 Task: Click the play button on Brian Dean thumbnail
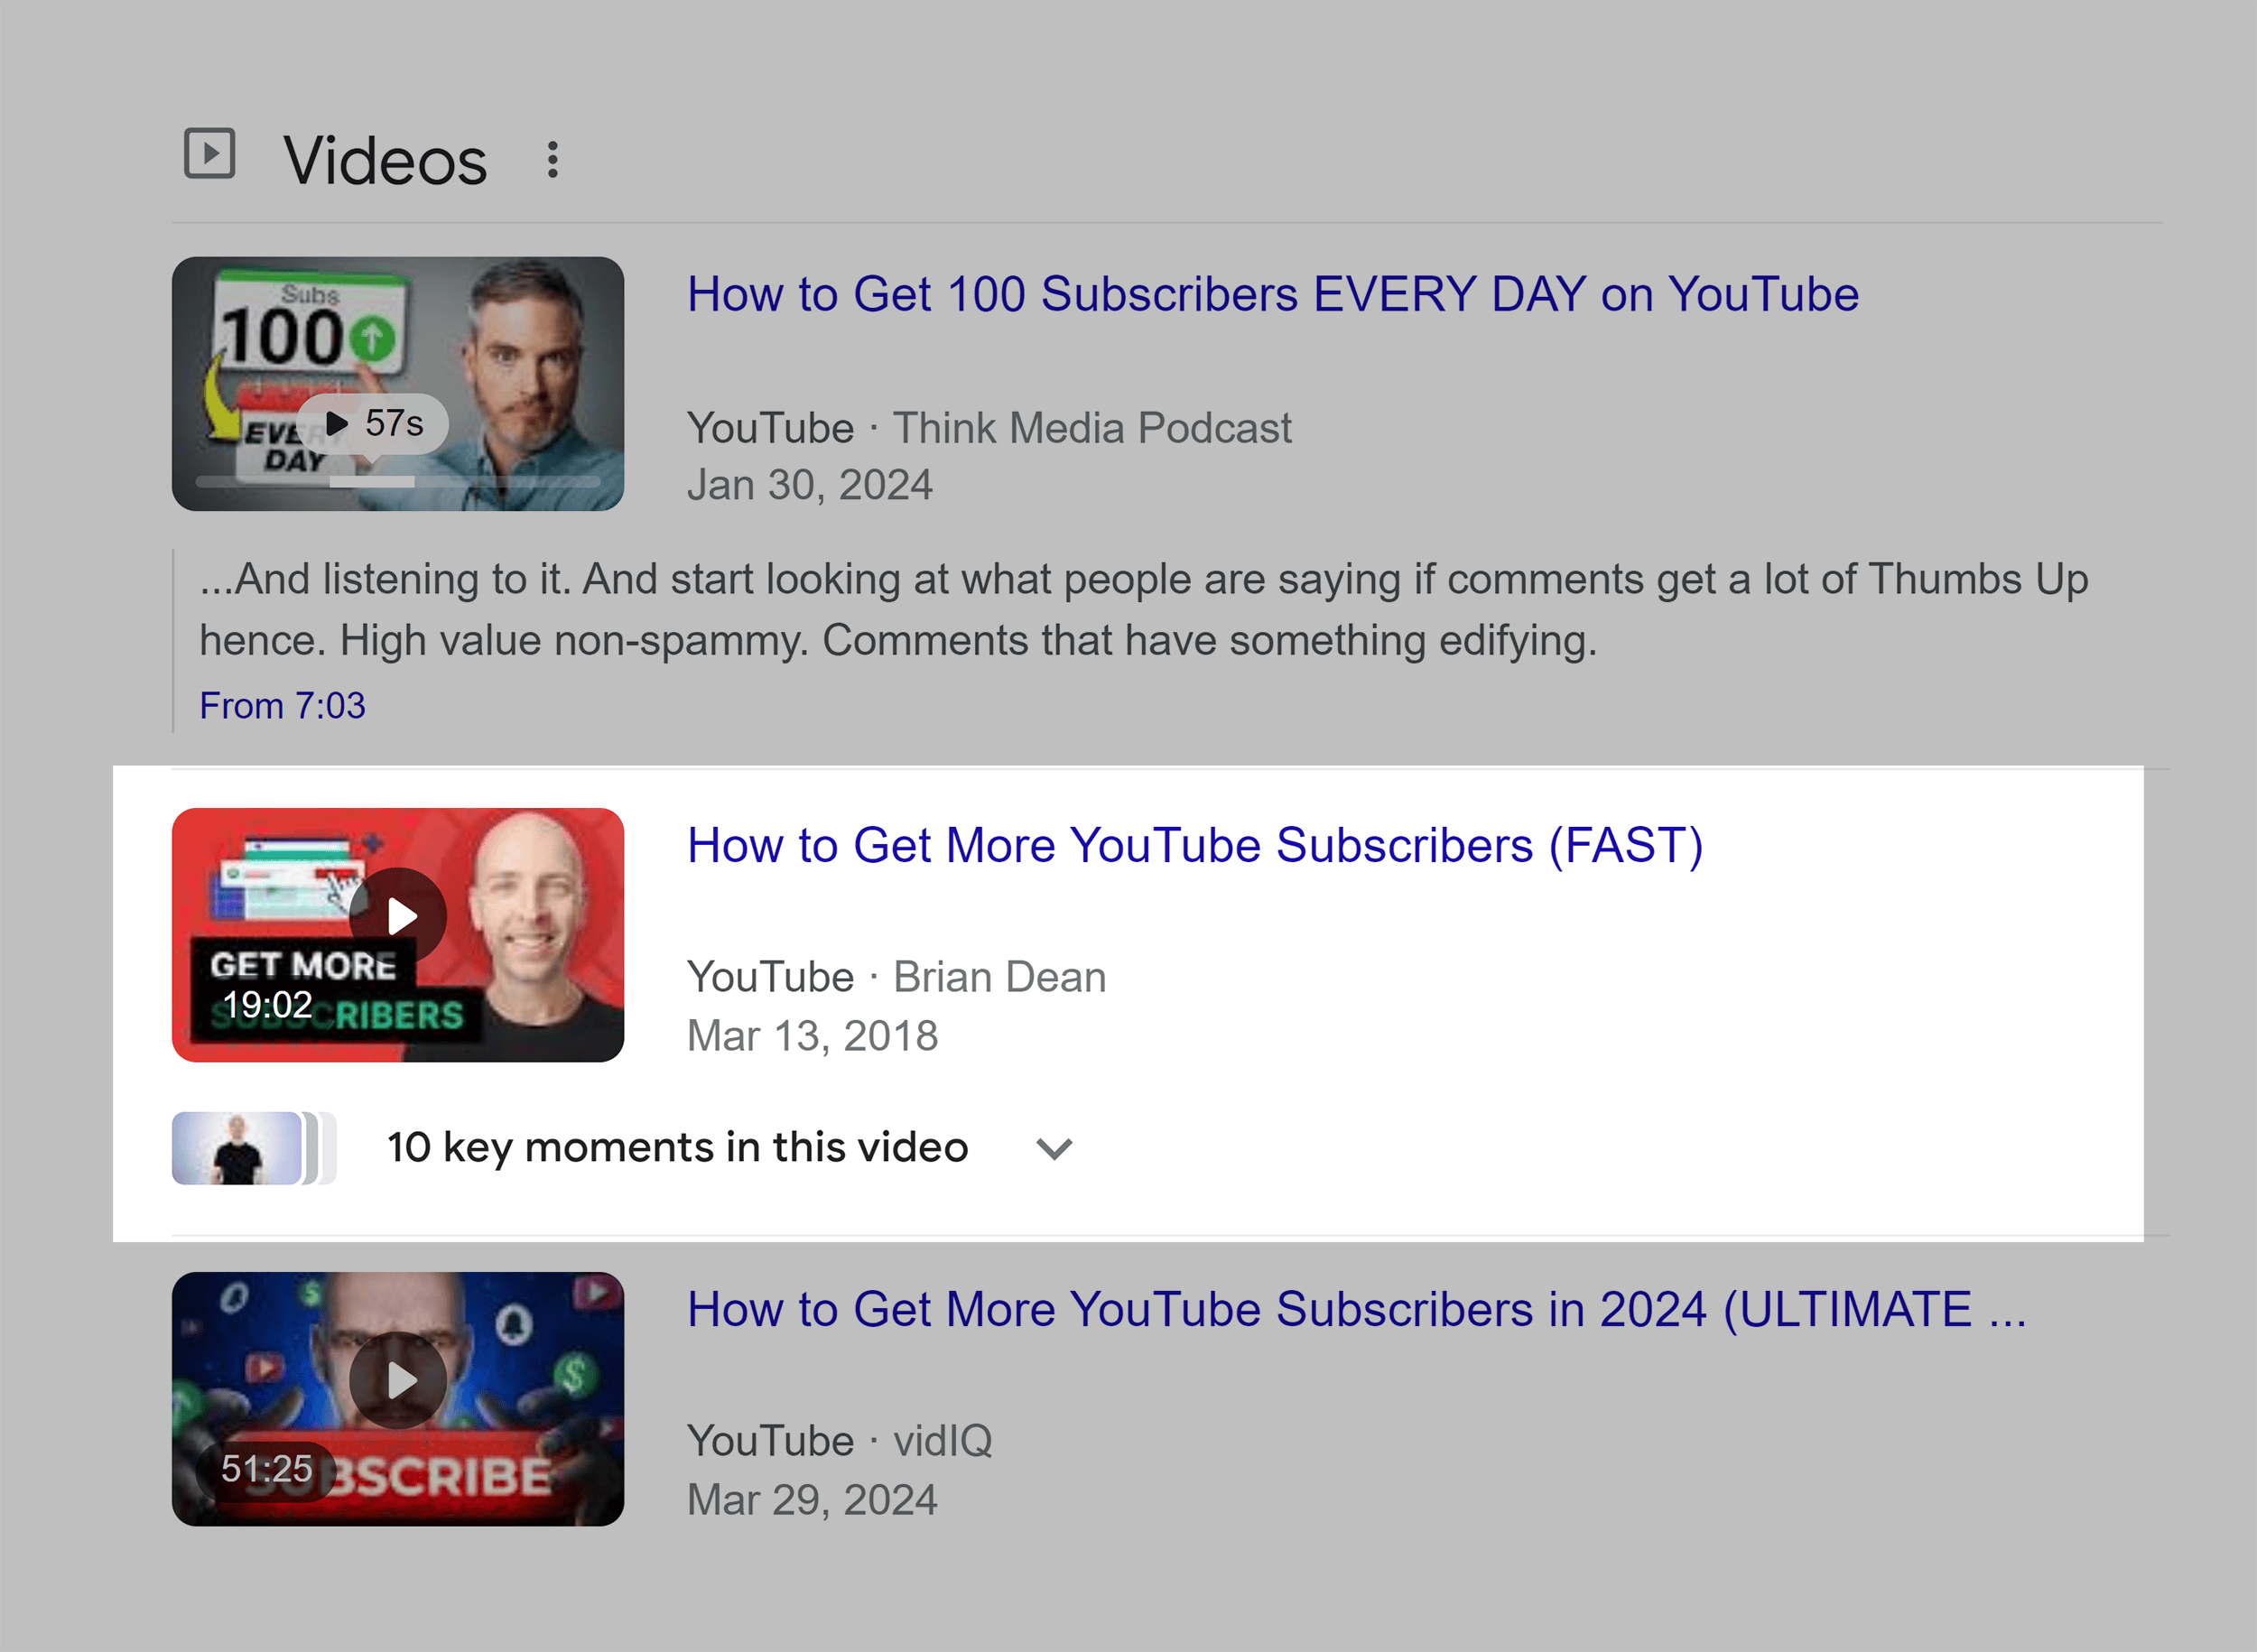click(x=398, y=916)
